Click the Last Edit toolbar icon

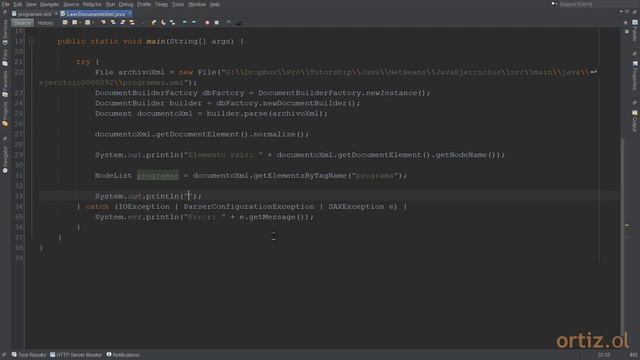[65, 22]
